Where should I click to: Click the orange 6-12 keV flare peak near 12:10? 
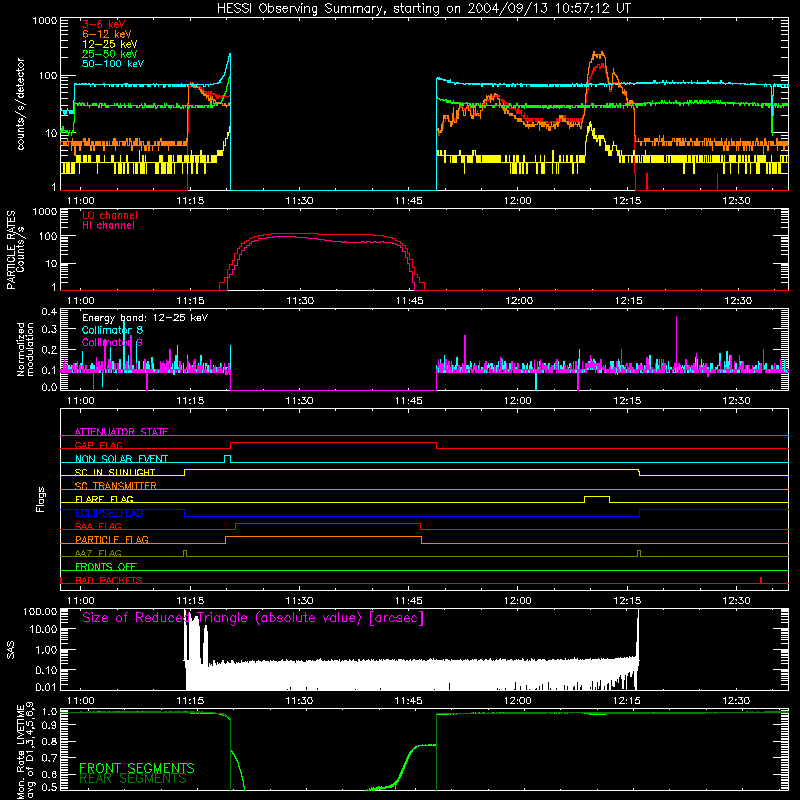click(598, 53)
